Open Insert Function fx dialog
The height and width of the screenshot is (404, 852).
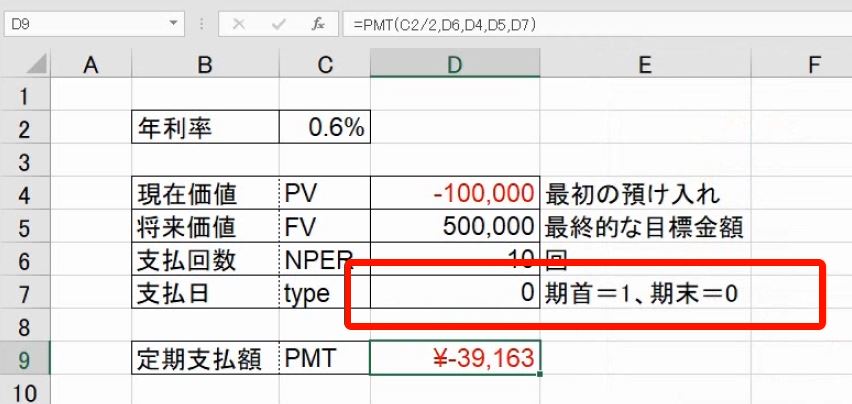point(318,24)
